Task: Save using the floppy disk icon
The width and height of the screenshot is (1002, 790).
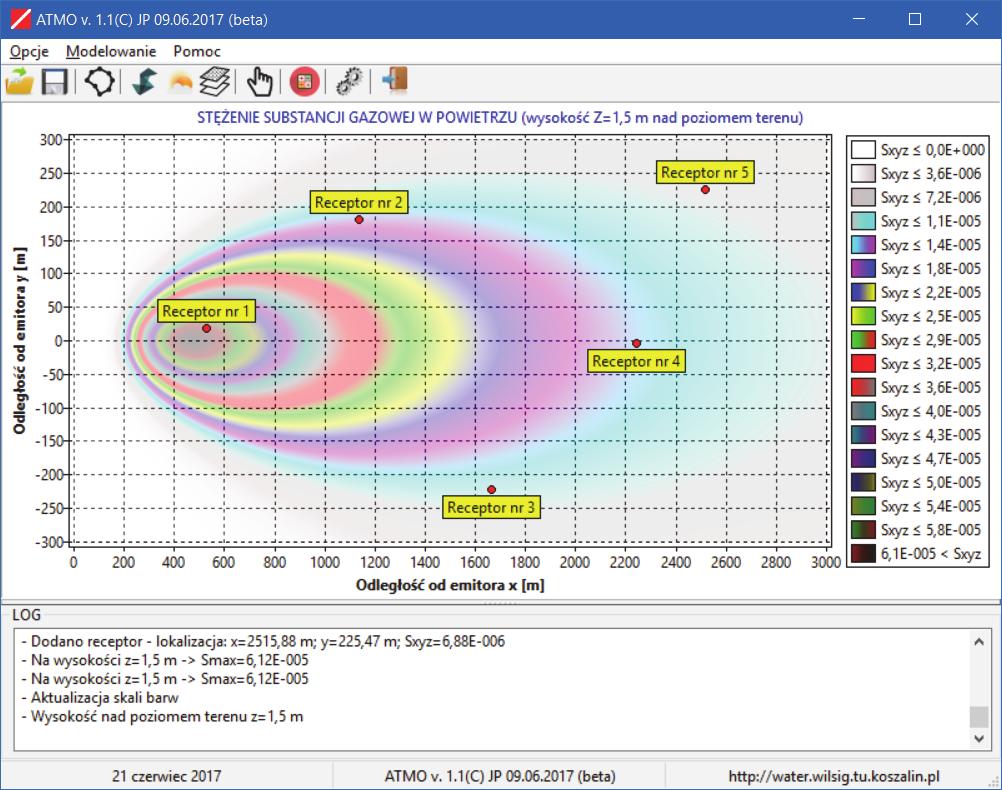Action: (x=55, y=82)
